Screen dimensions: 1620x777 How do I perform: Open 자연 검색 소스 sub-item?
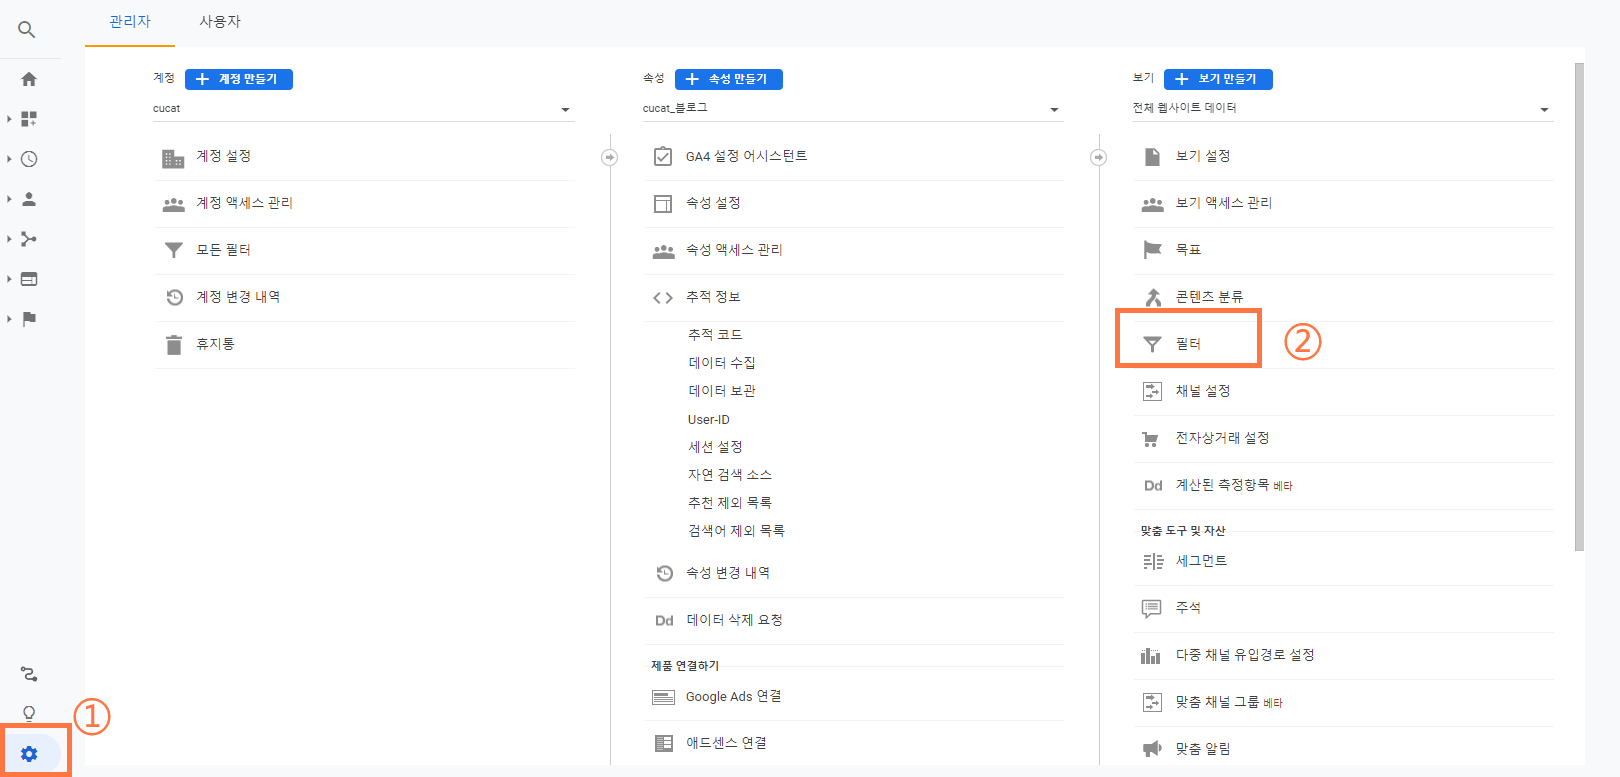(730, 475)
